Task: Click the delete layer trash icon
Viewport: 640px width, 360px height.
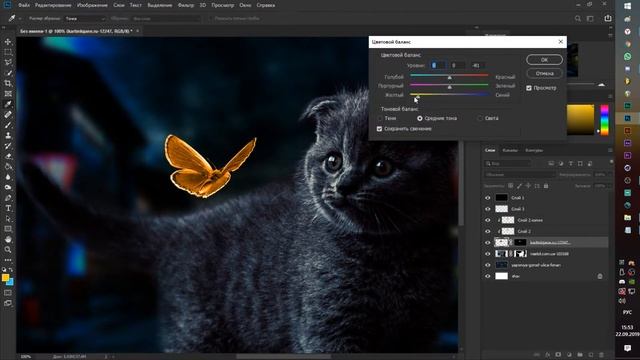Action: pos(601,355)
